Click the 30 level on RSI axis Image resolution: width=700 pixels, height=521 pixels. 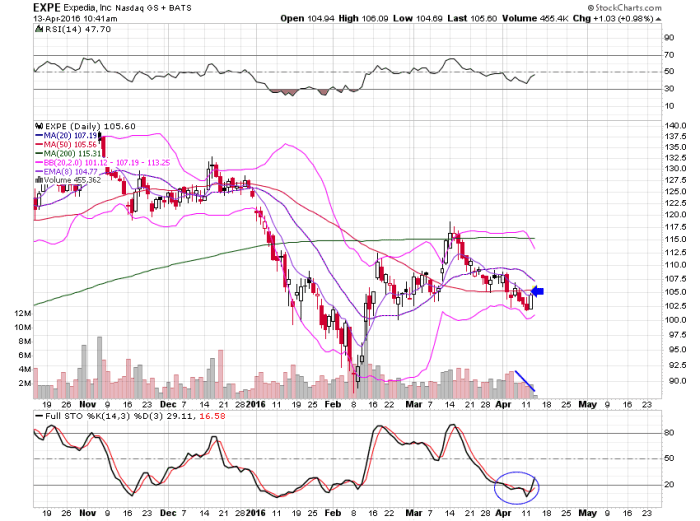(669, 89)
